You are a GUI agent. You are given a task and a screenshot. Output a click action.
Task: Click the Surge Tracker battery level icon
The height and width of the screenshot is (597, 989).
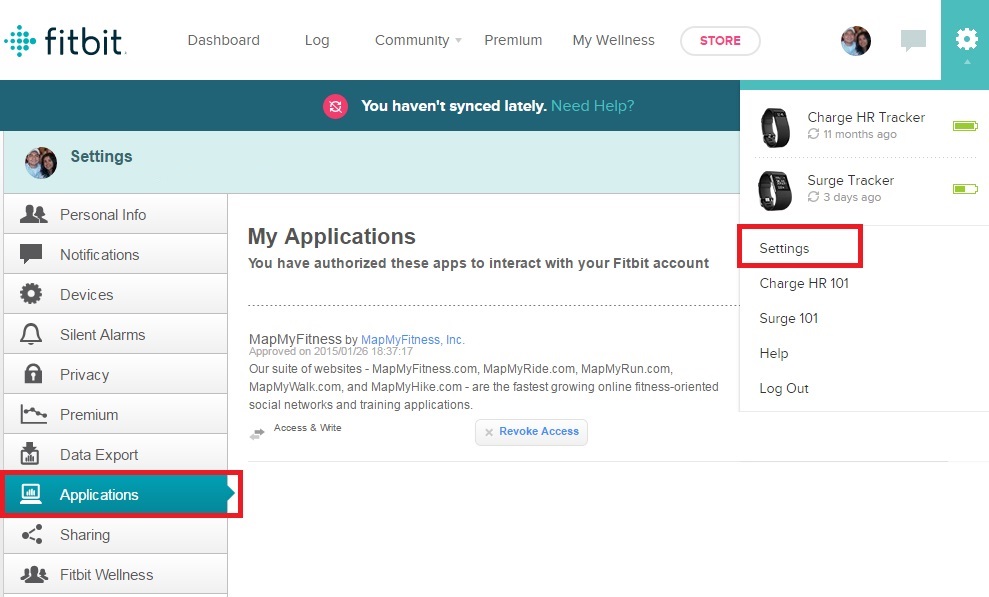(x=965, y=189)
